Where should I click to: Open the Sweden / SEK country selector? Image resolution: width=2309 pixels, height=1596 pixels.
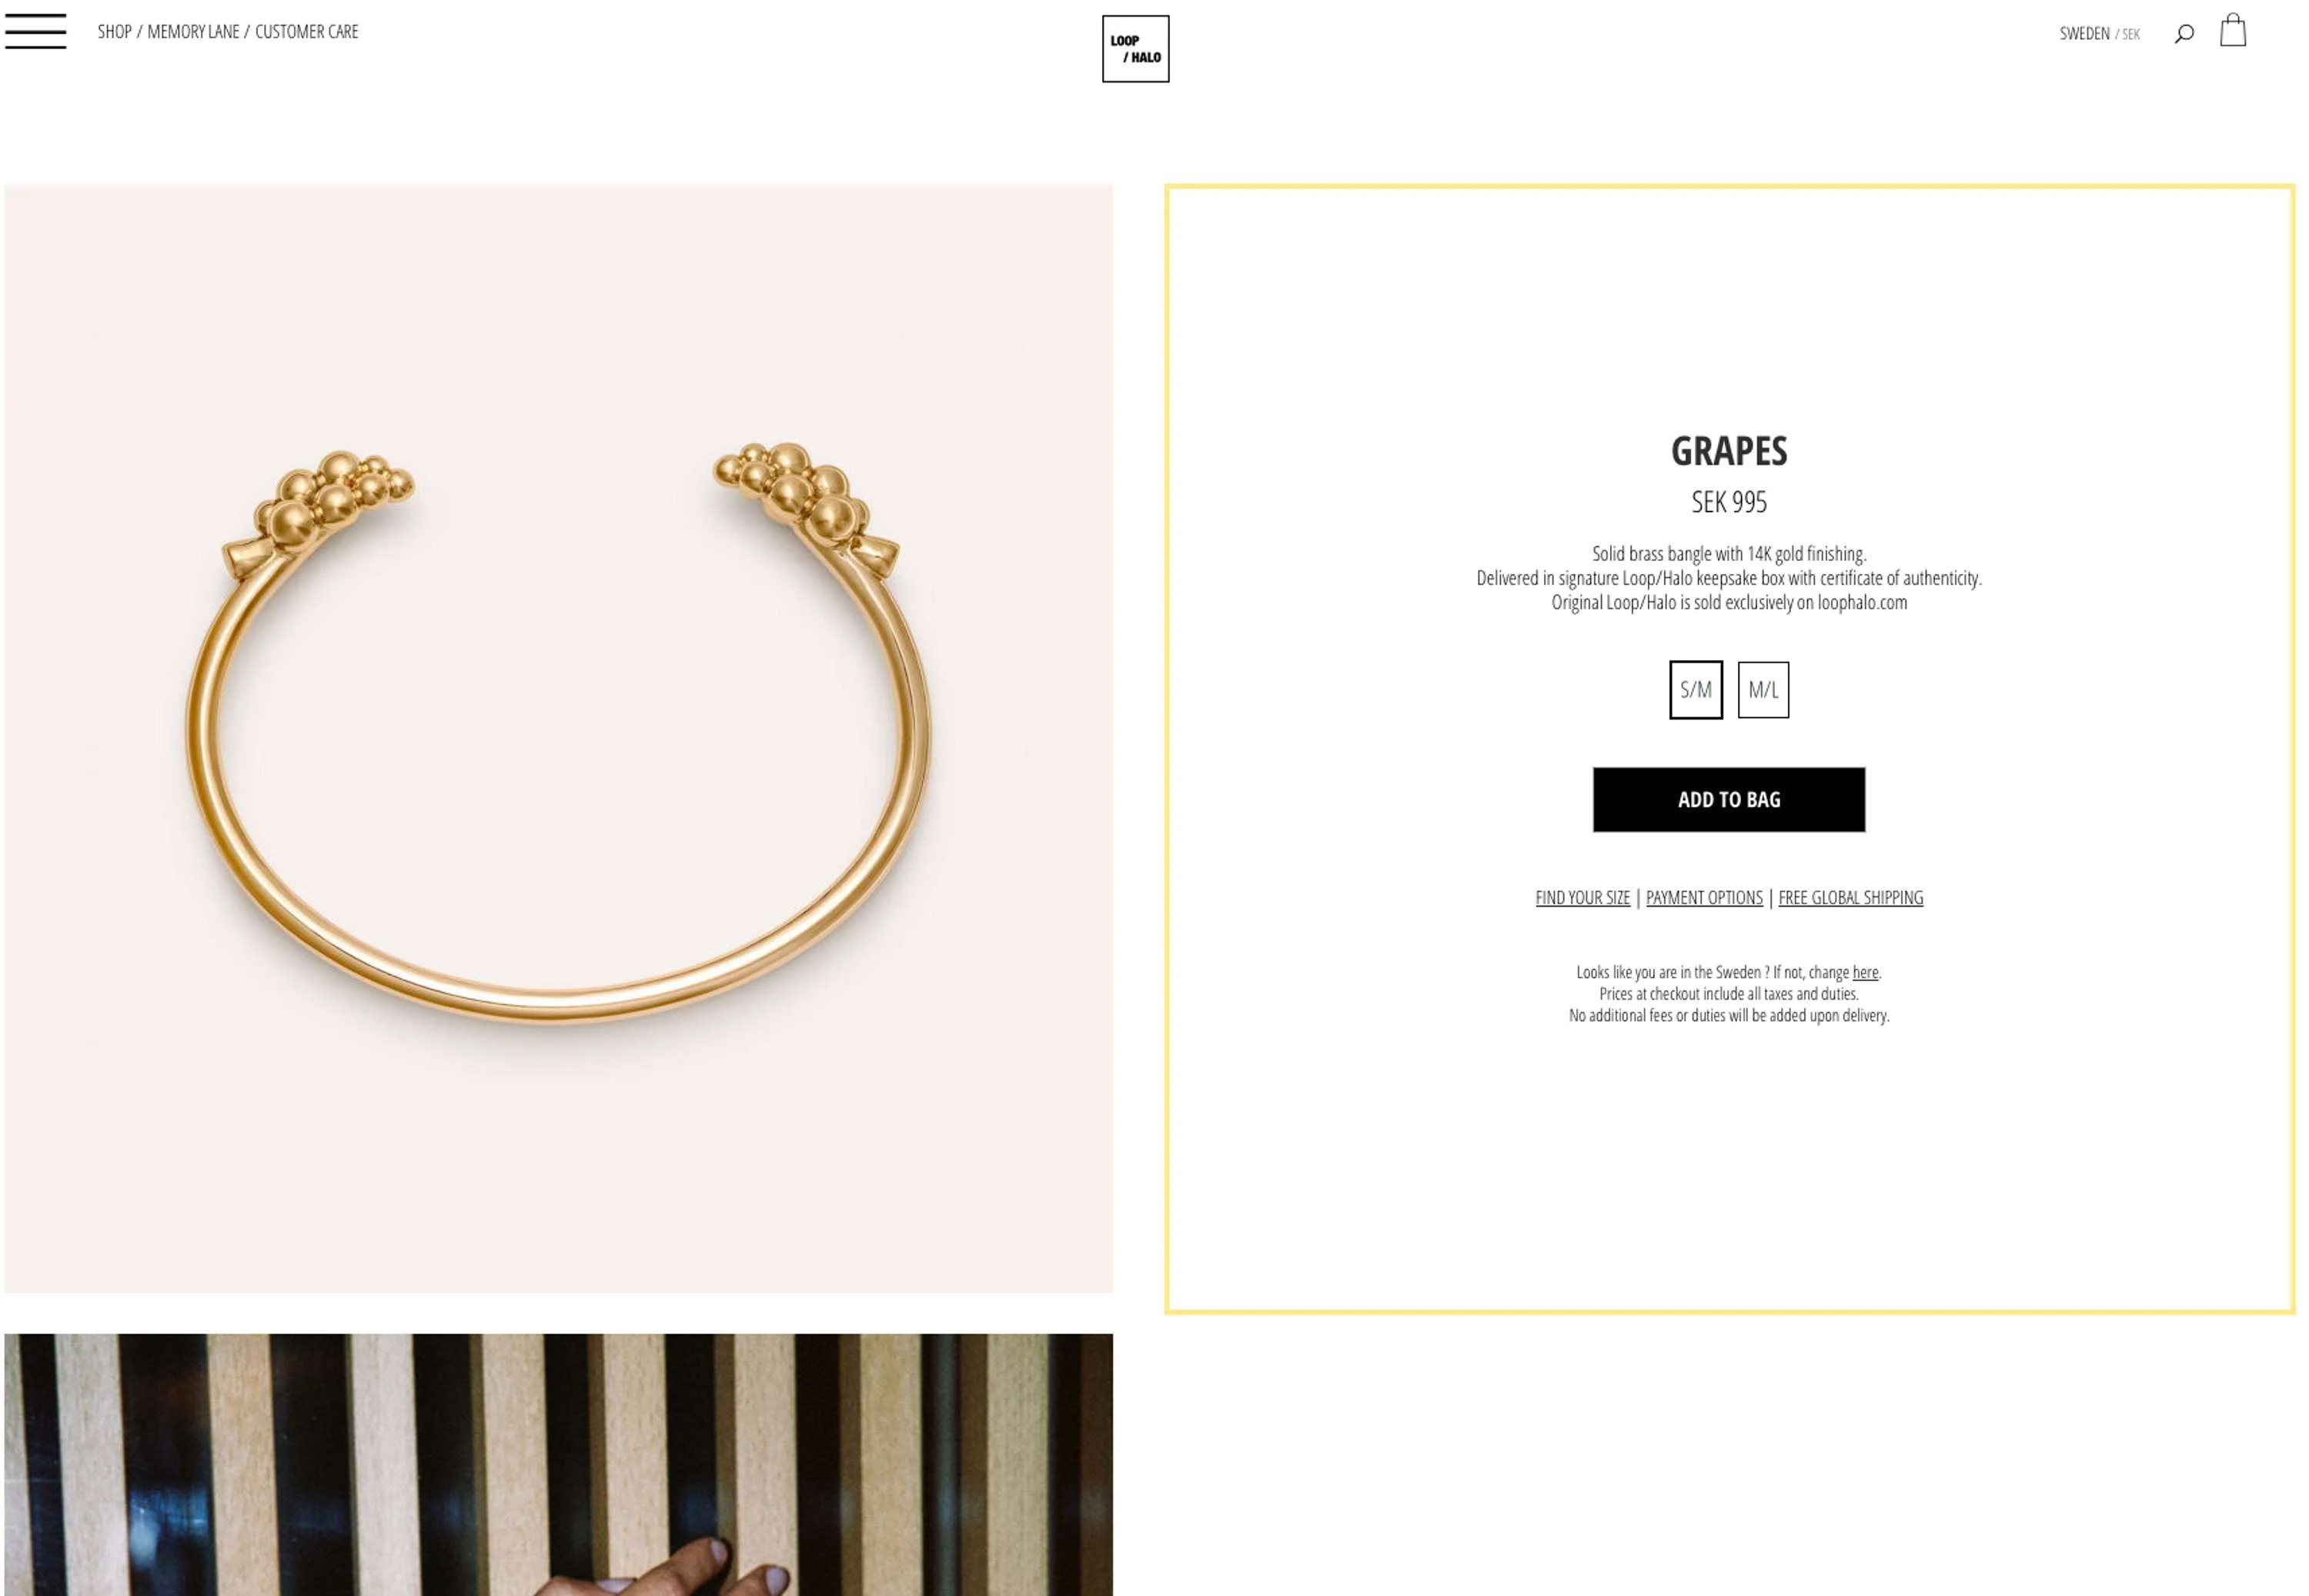(2099, 34)
